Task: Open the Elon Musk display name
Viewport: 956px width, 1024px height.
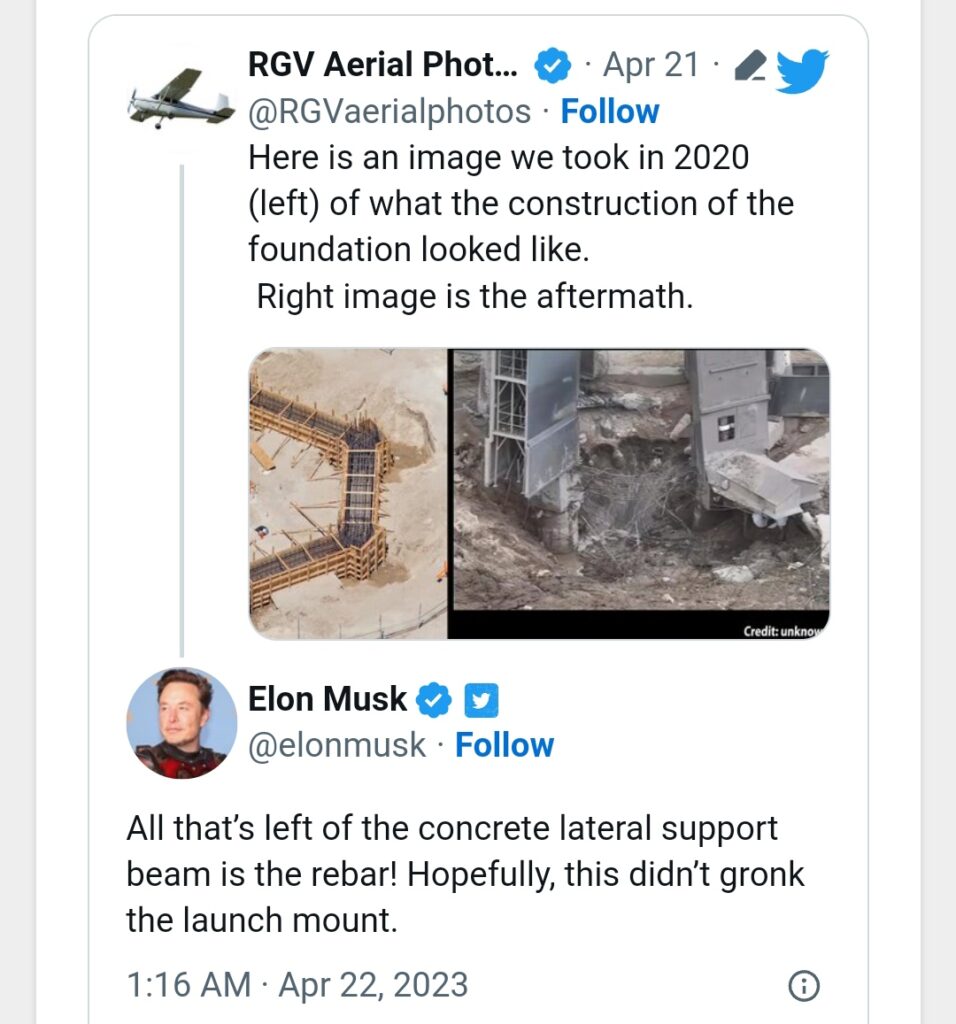Action: click(327, 700)
